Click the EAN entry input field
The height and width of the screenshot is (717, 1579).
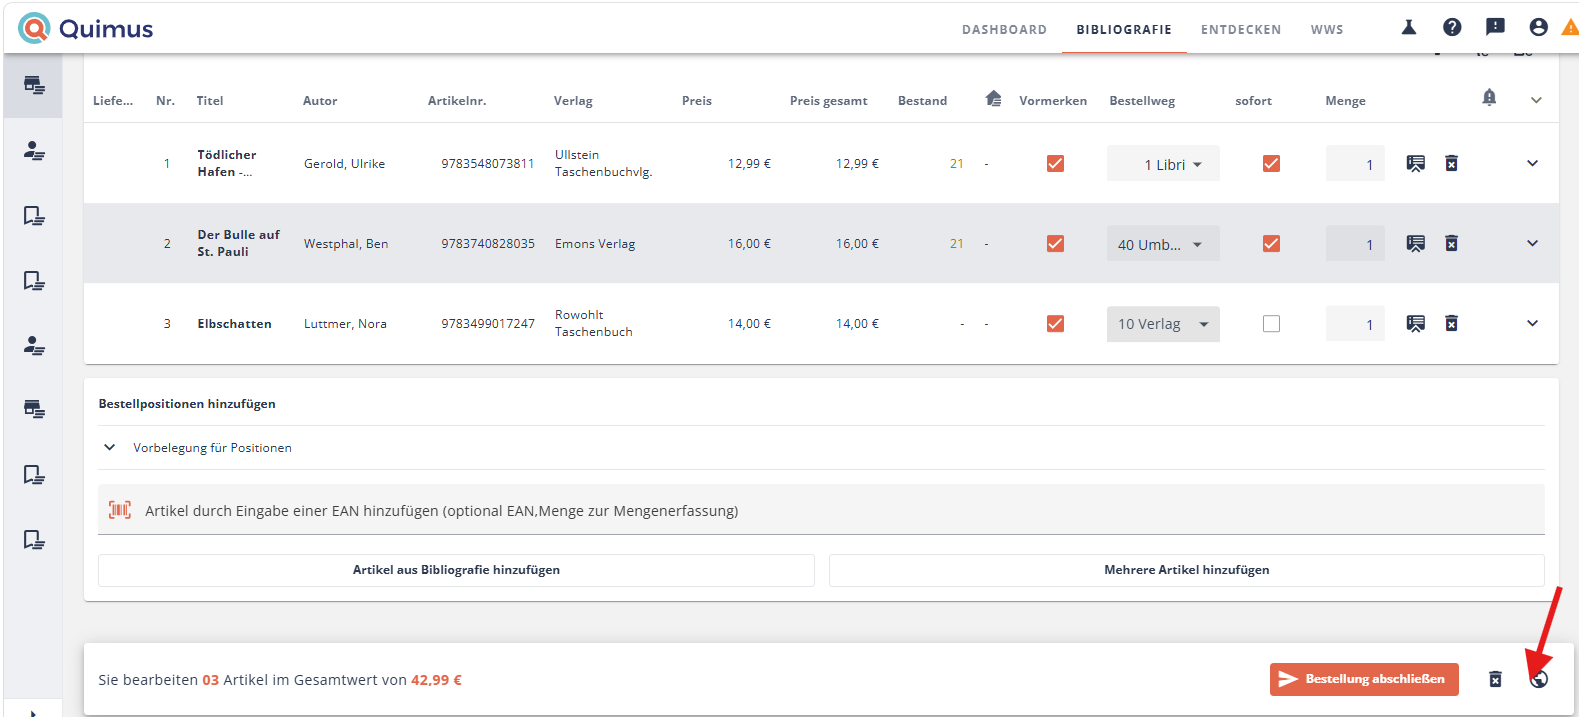click(x=821, y=510)
